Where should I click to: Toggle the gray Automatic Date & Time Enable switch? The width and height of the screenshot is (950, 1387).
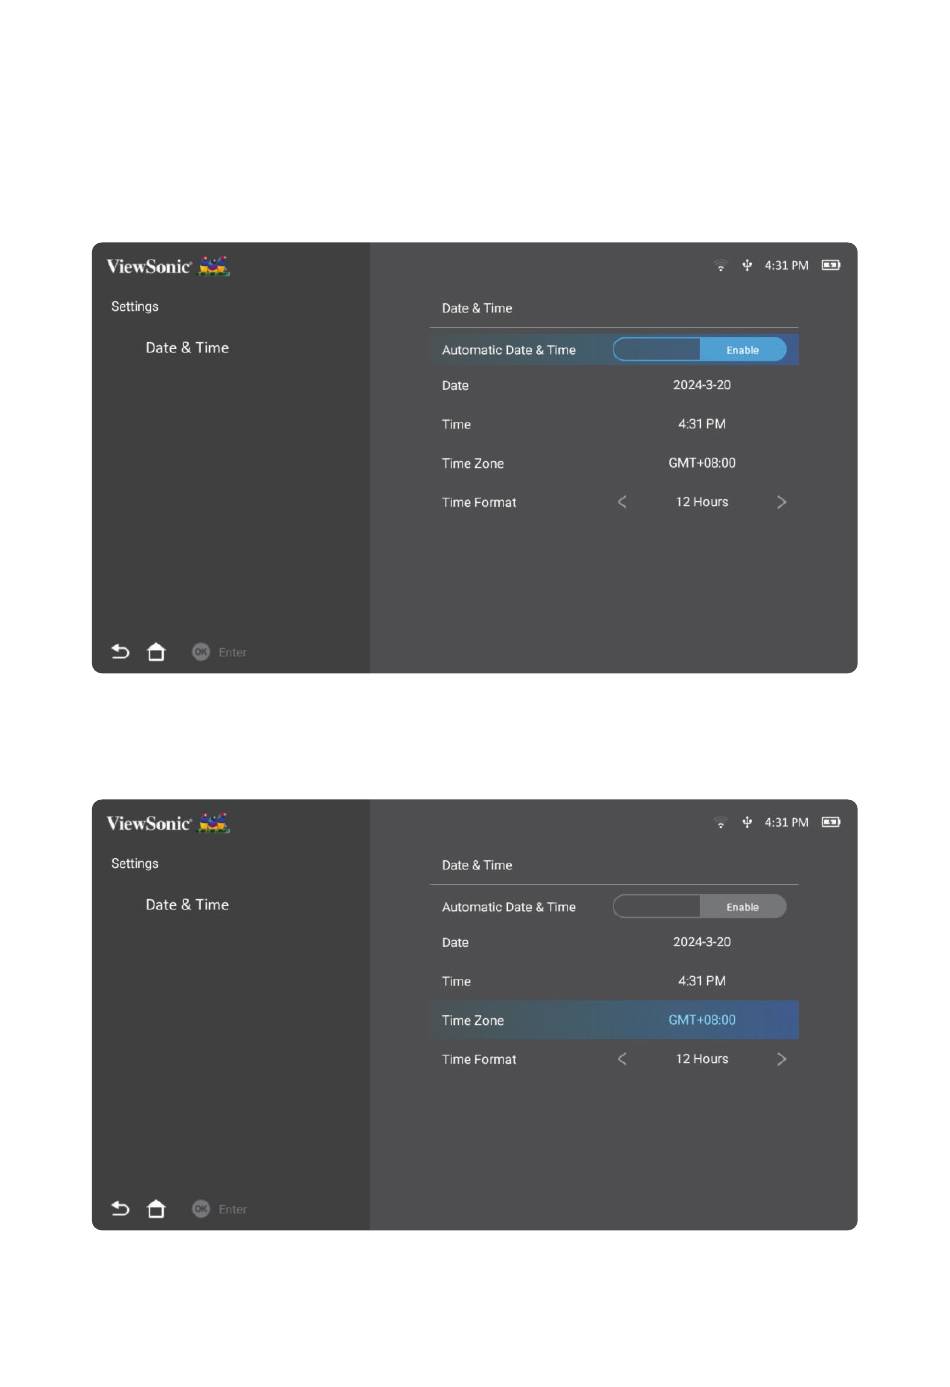700,907
